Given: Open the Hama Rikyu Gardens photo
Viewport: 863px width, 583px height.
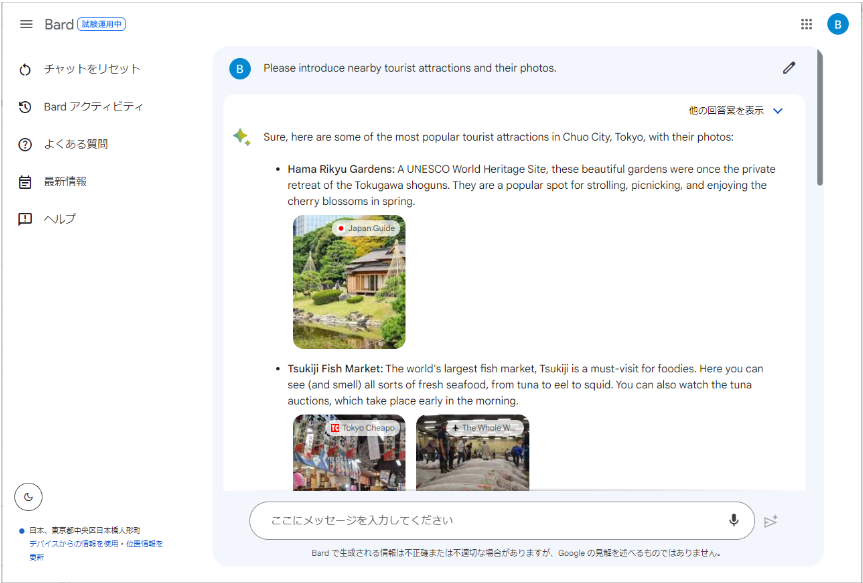Looking at the screenshot, I should (x=349, y=282).
